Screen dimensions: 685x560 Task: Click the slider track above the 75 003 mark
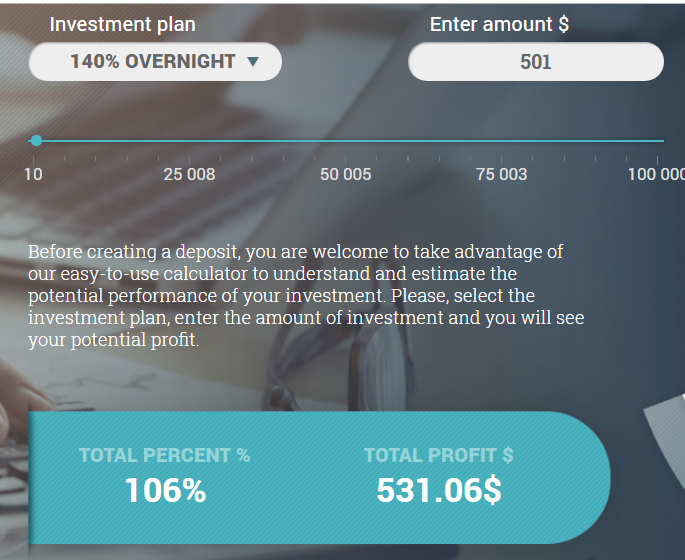(x=502, y=141)
